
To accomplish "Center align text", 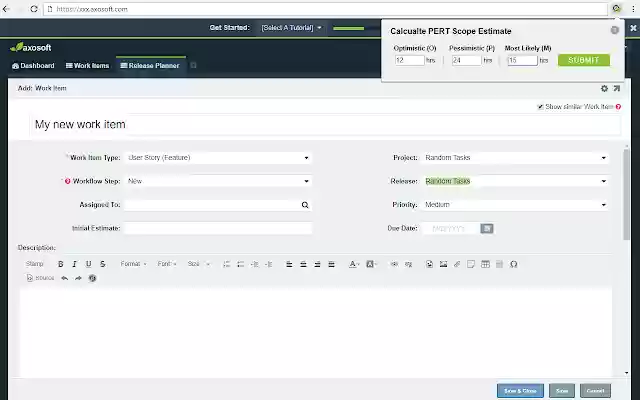I will click(x=303, y=264).
